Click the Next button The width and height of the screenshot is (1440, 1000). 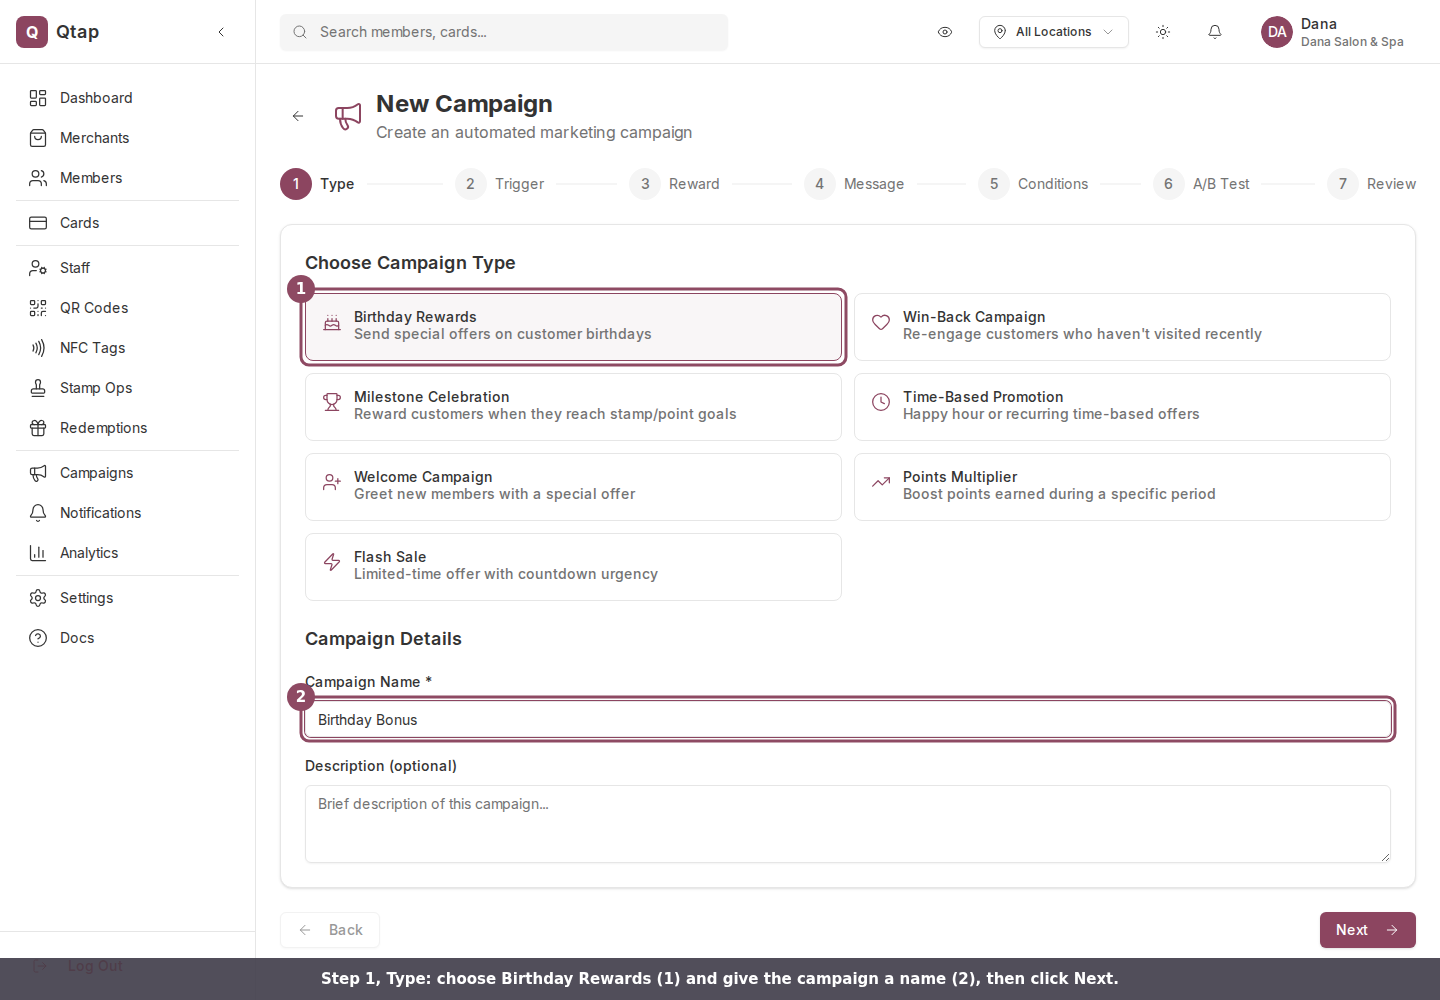1368,930
